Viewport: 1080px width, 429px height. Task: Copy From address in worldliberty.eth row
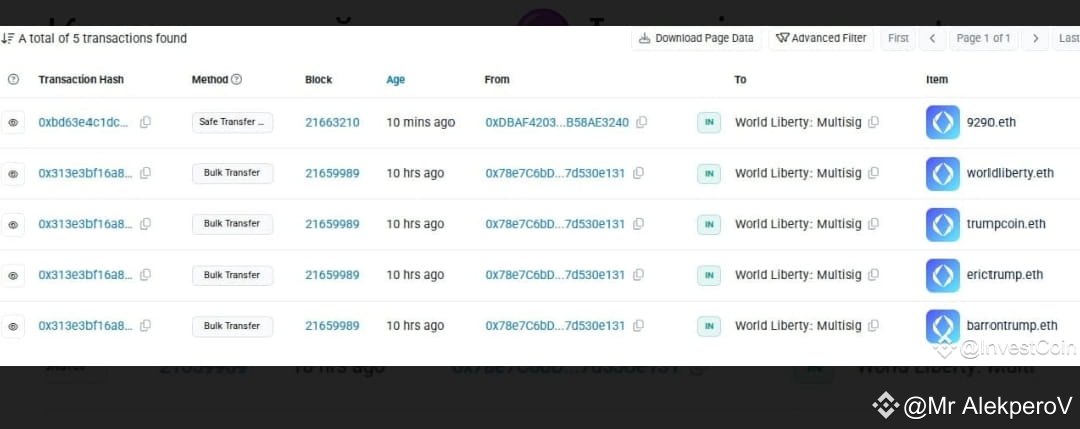(x=638, y=174)
